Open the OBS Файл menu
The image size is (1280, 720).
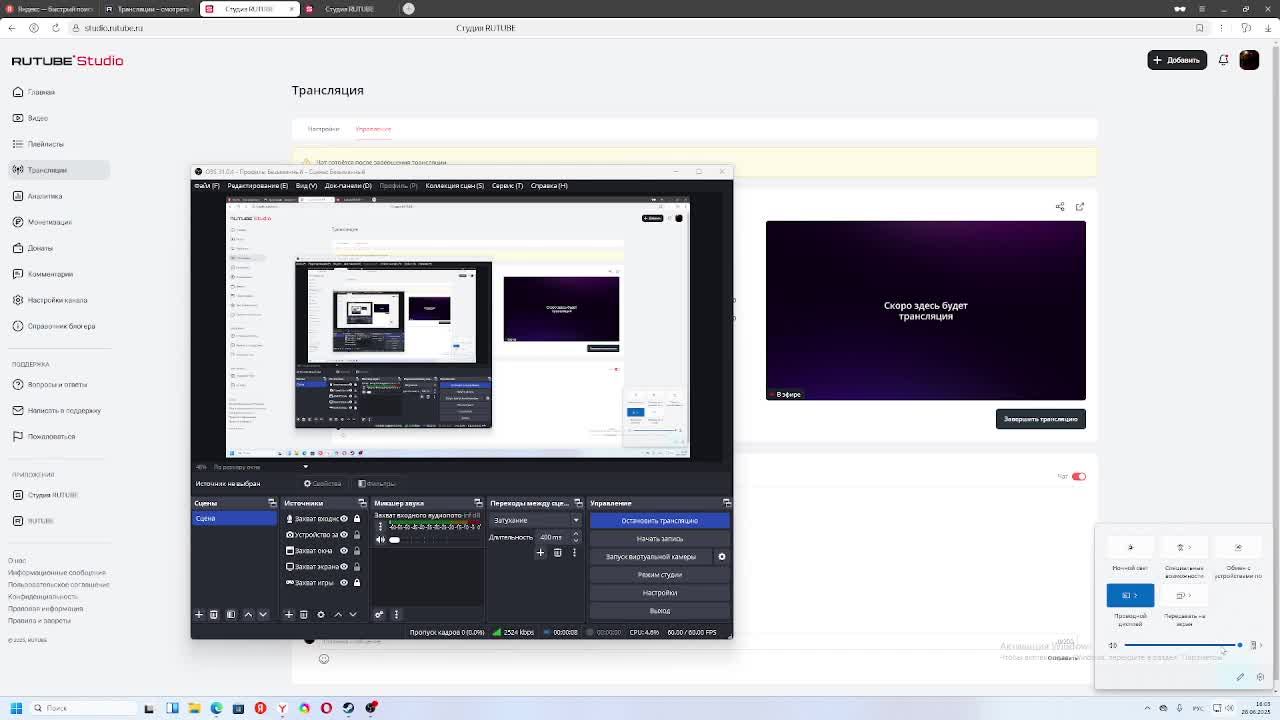[x=207, y=186]
